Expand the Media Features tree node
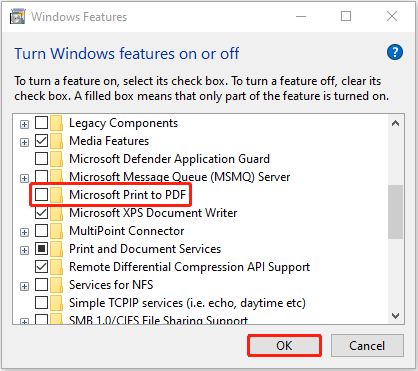This screenshot has width=418, height=371. pos(24,142)
